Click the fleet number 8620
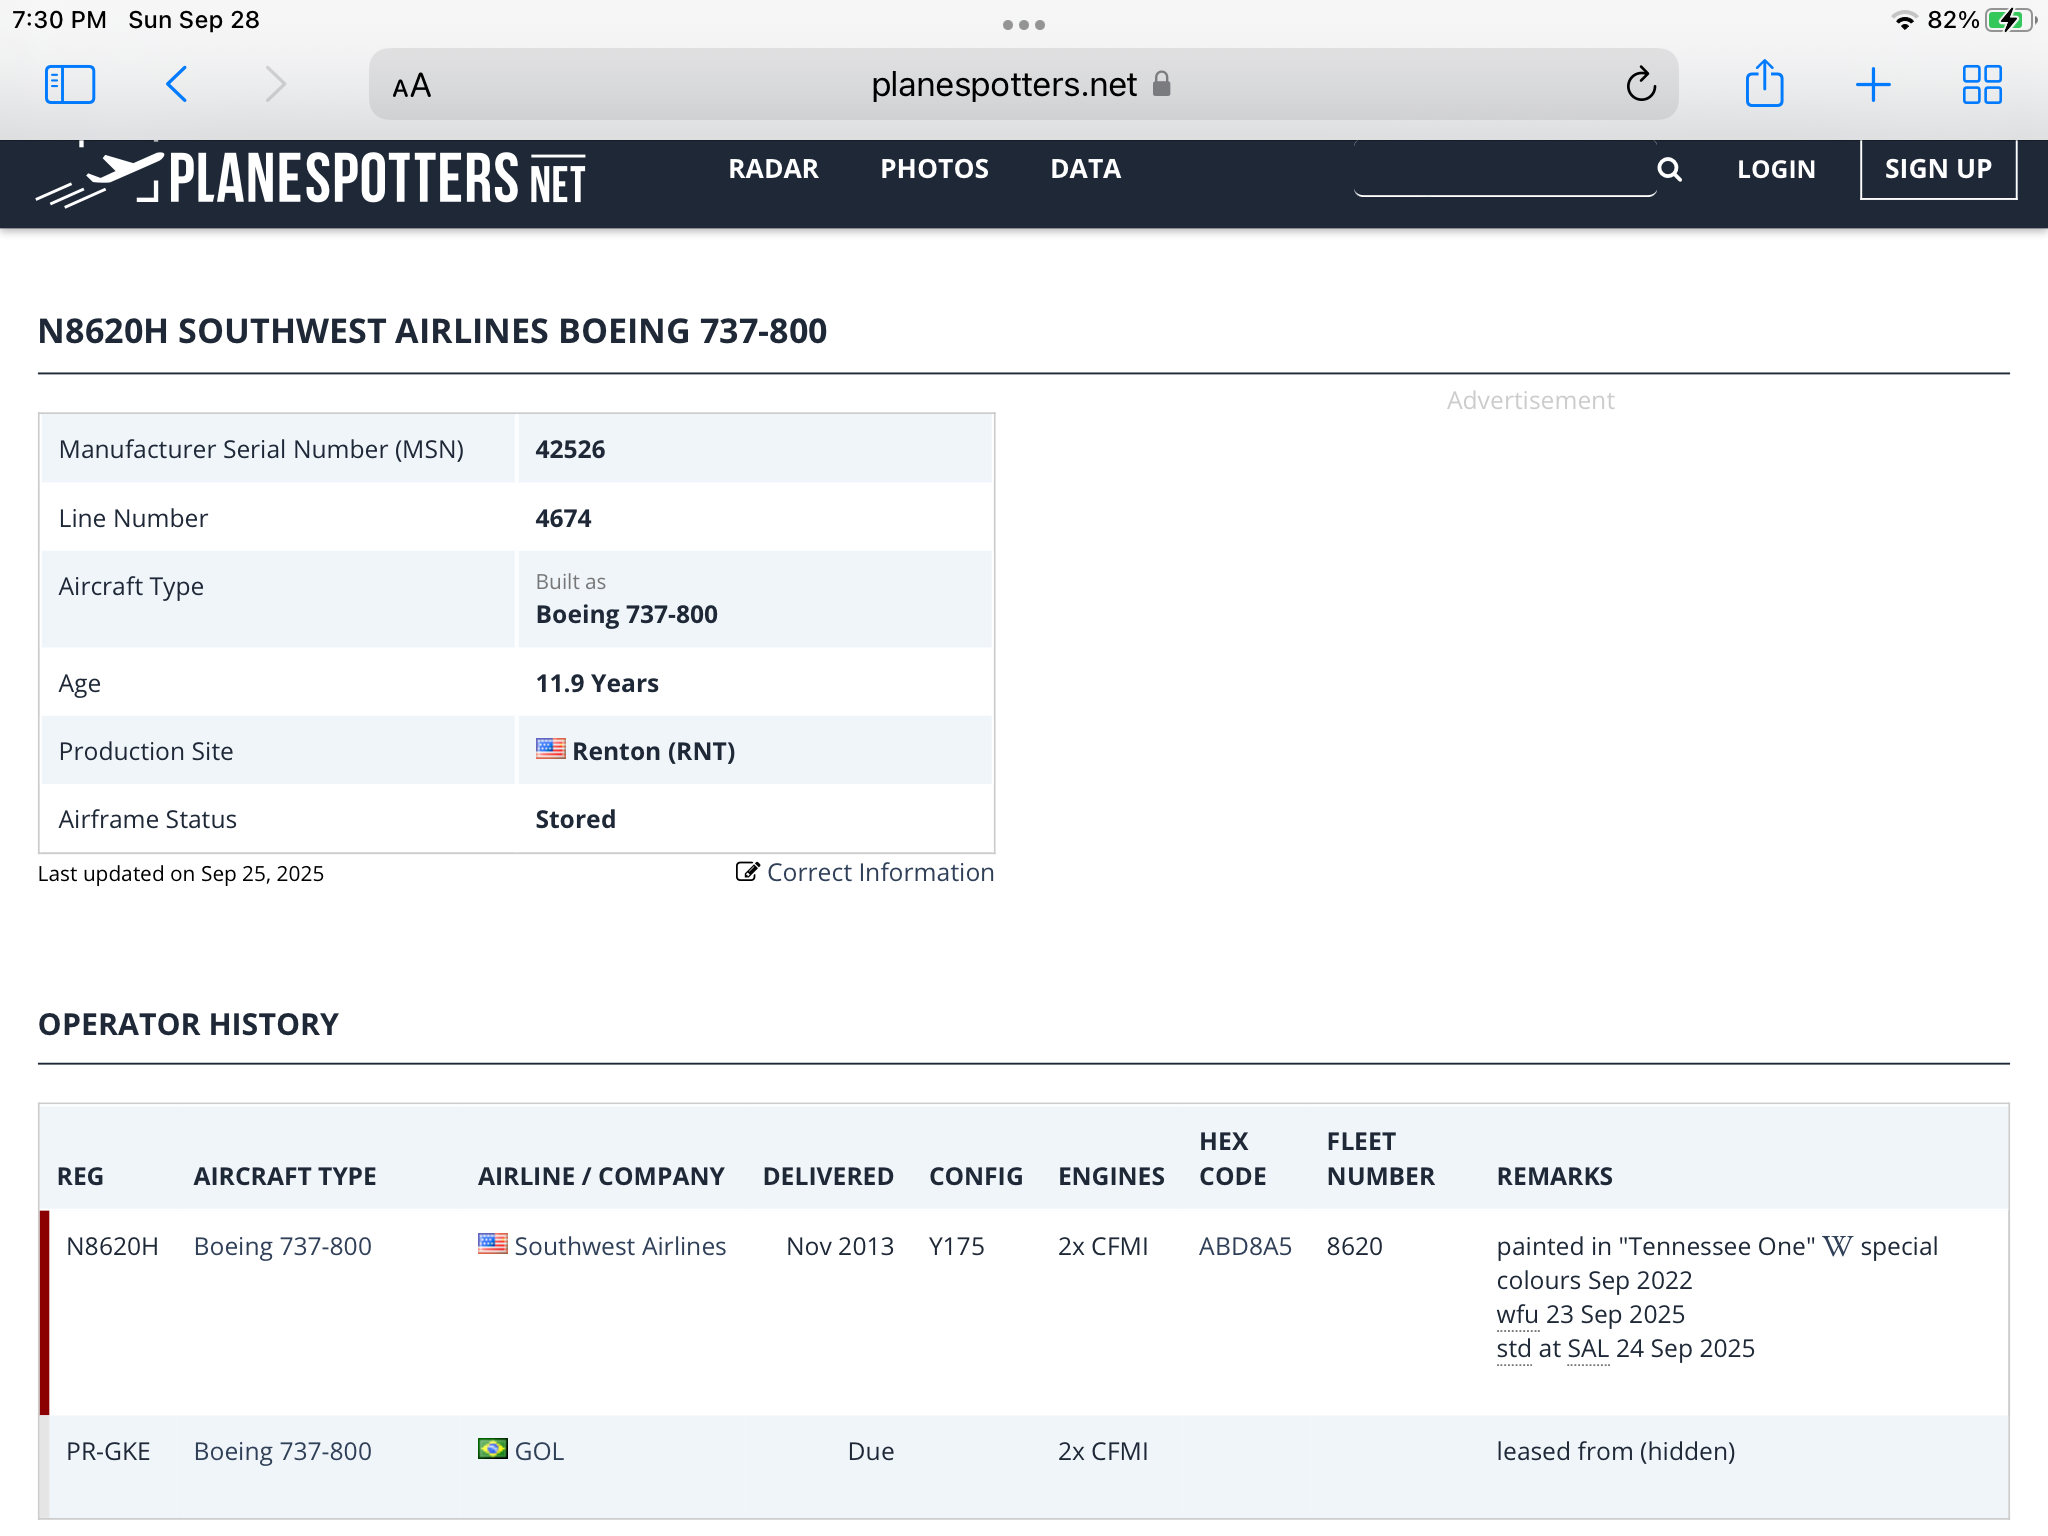 pyautogui.click(x=1354, y=1246)
